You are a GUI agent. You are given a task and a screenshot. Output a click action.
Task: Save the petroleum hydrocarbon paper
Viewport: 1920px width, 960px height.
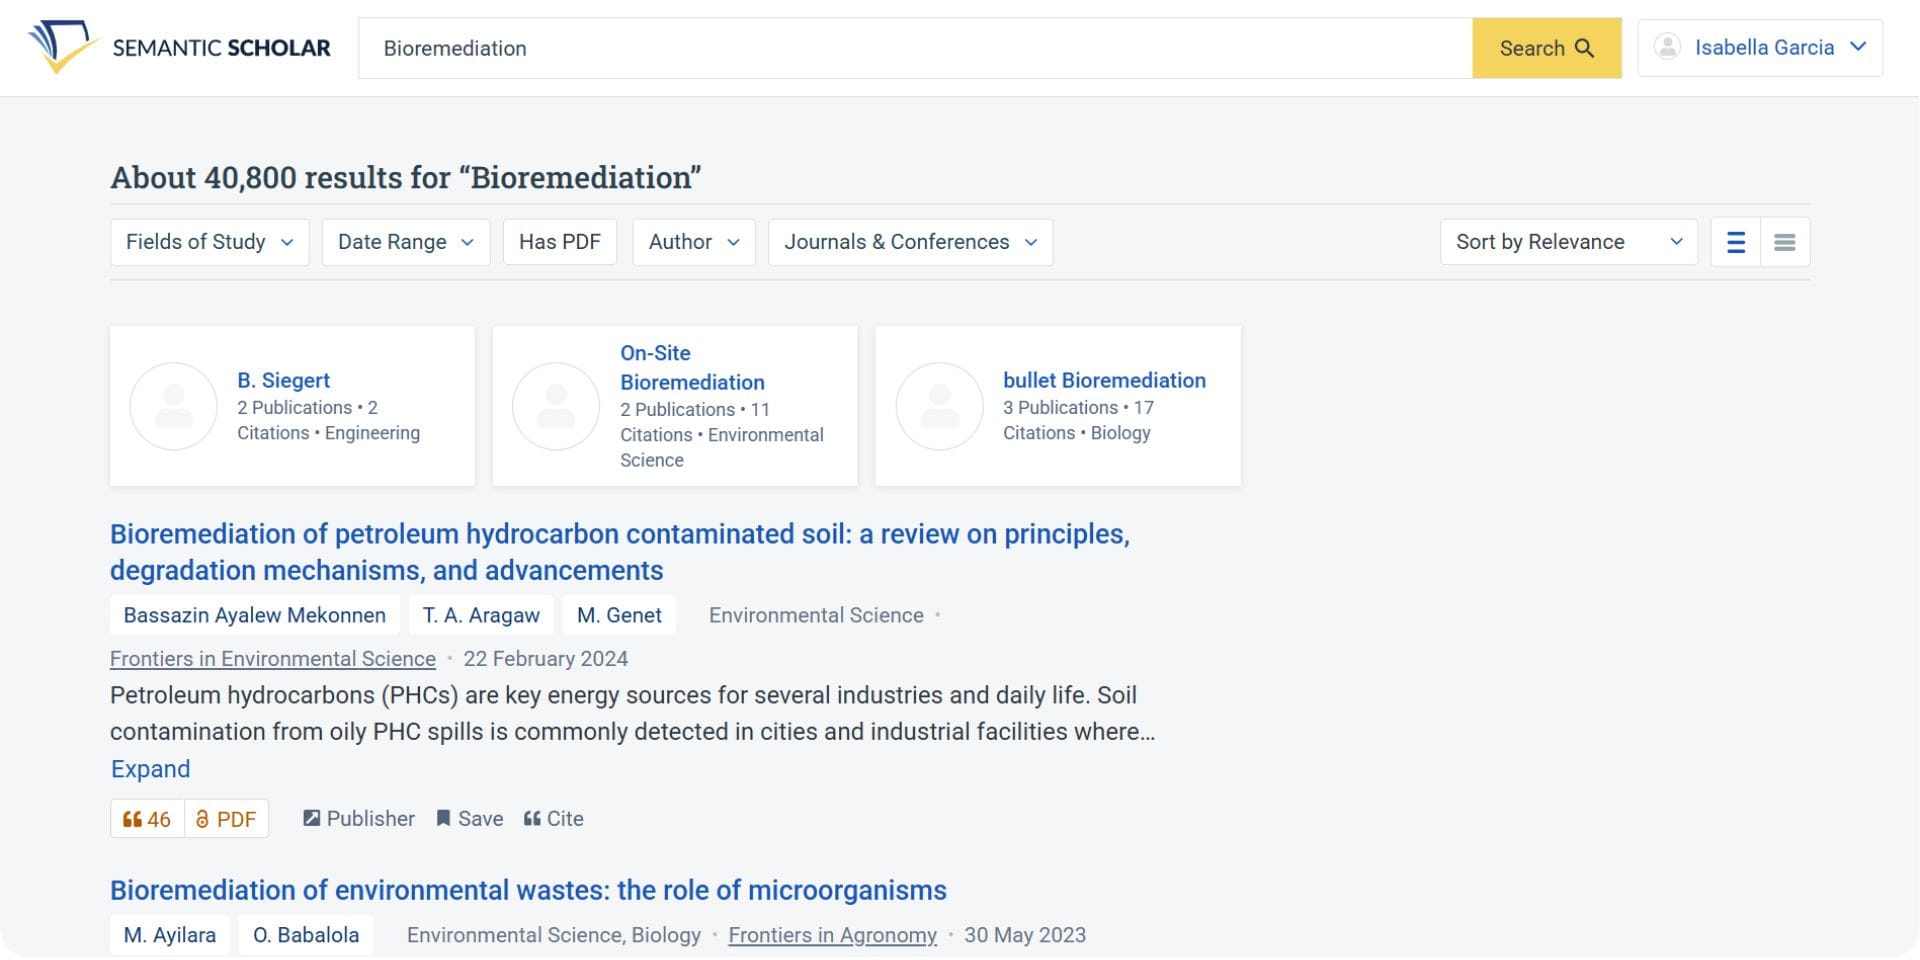click(469, 819)
